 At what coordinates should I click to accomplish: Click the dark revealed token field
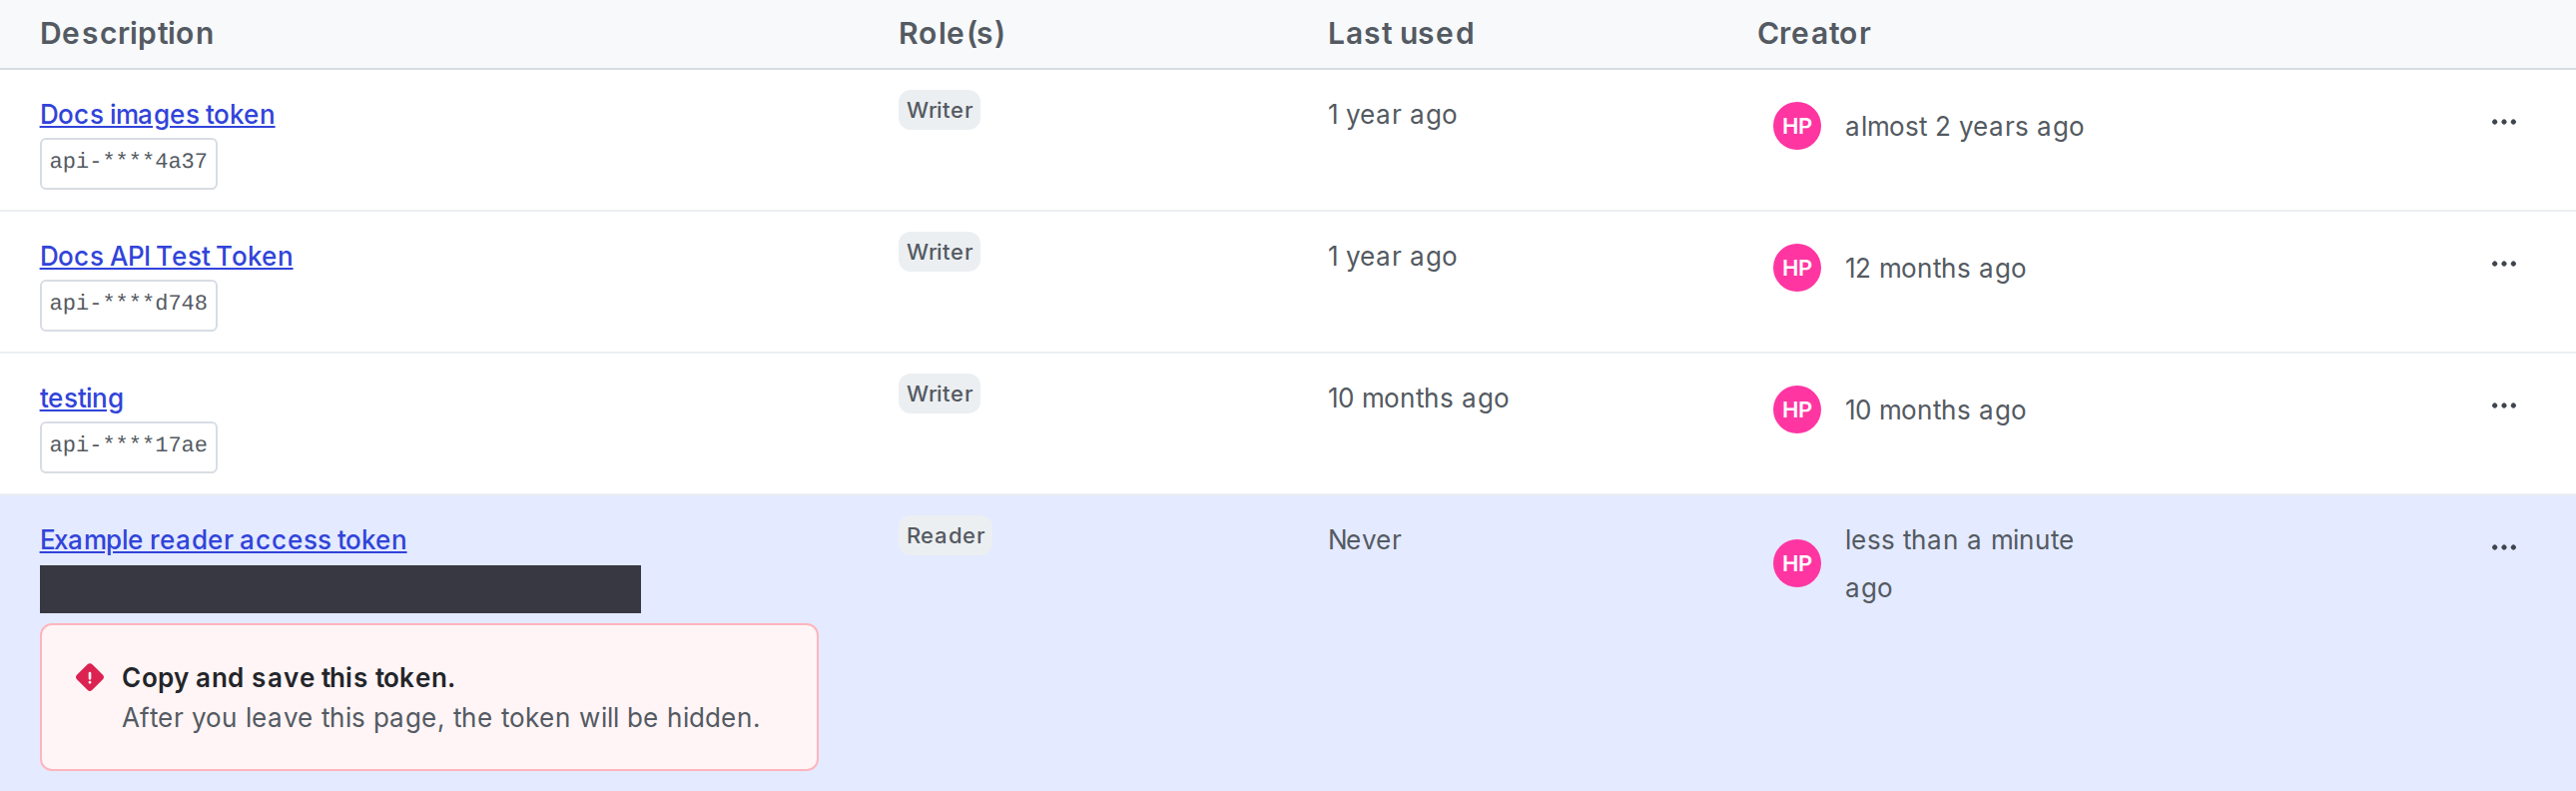coord(340,589)
